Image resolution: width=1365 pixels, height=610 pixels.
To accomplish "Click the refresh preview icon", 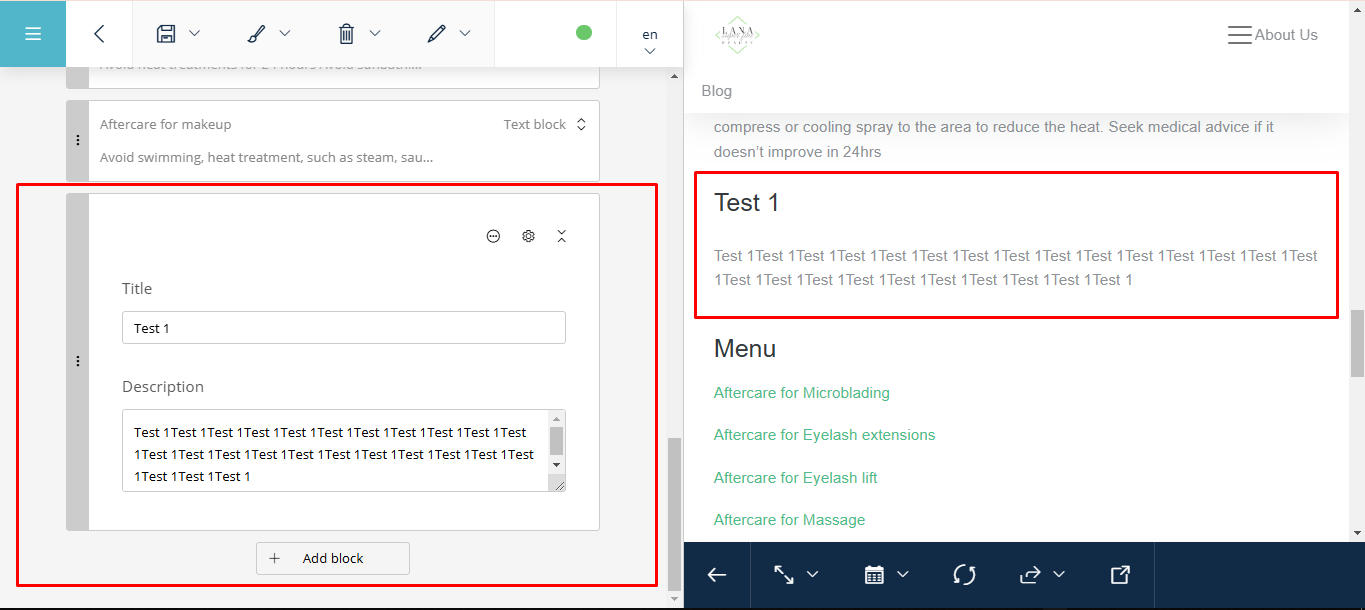I will tap(964, 575).
